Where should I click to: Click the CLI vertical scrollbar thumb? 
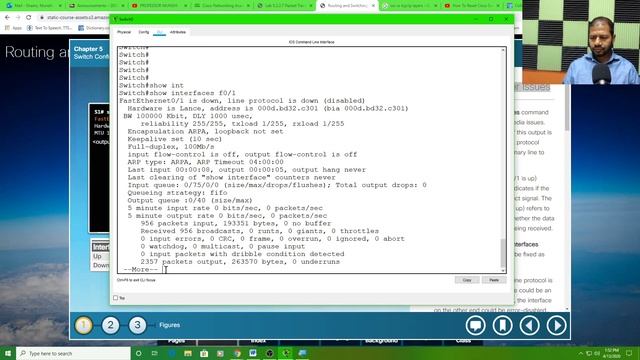[503, 253]
